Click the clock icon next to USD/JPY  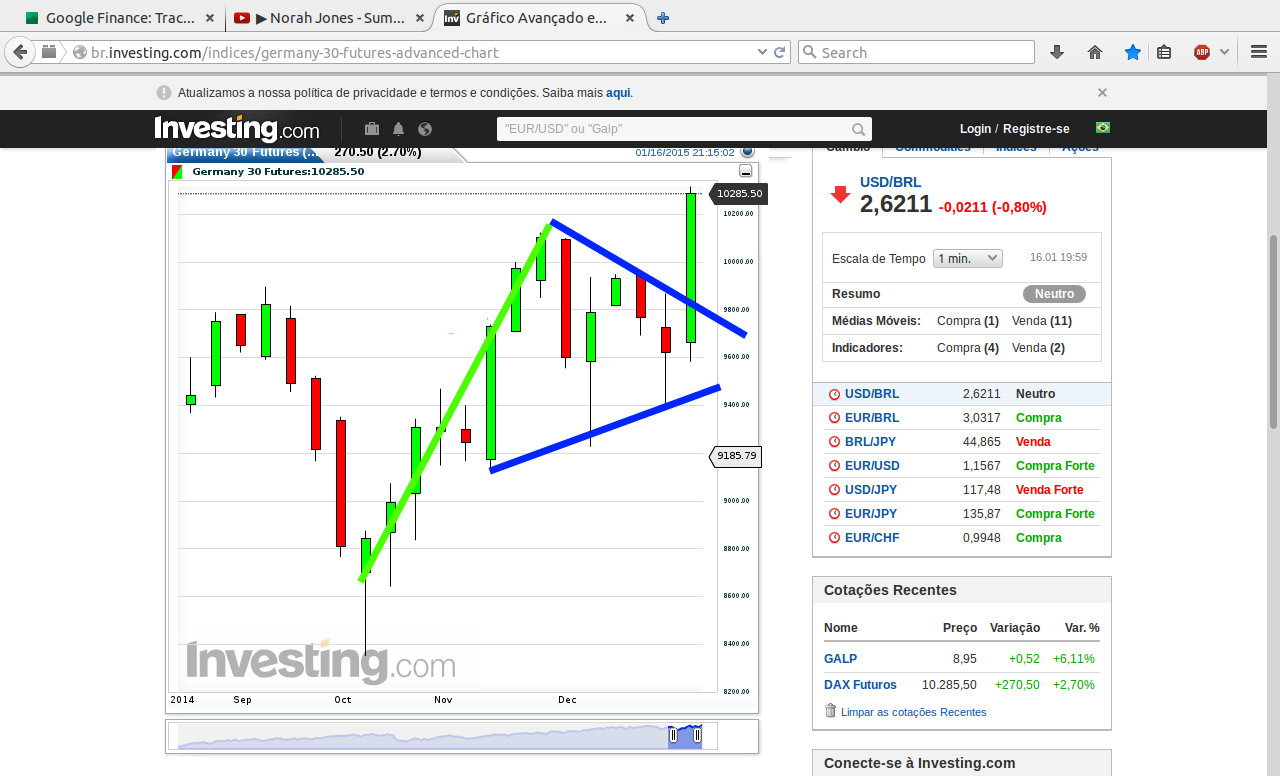(x=834, y=490)
